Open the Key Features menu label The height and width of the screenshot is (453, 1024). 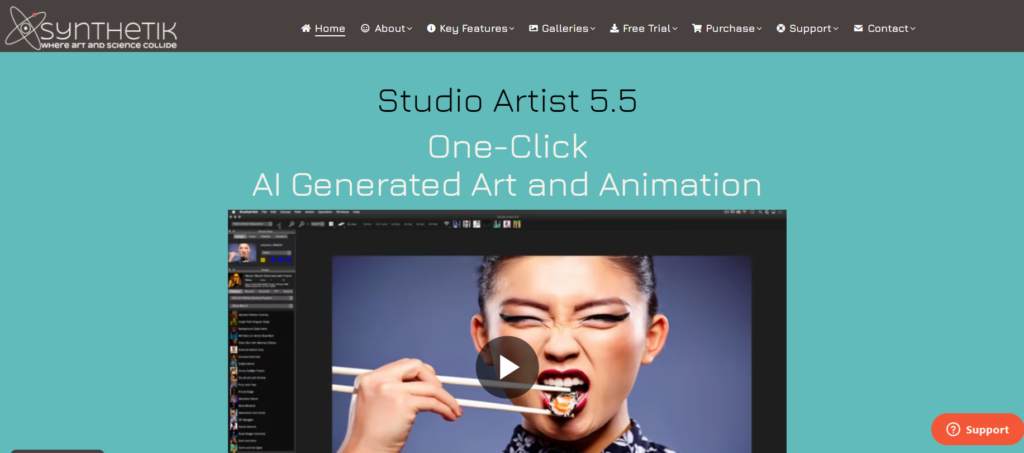tap(473, 28)
